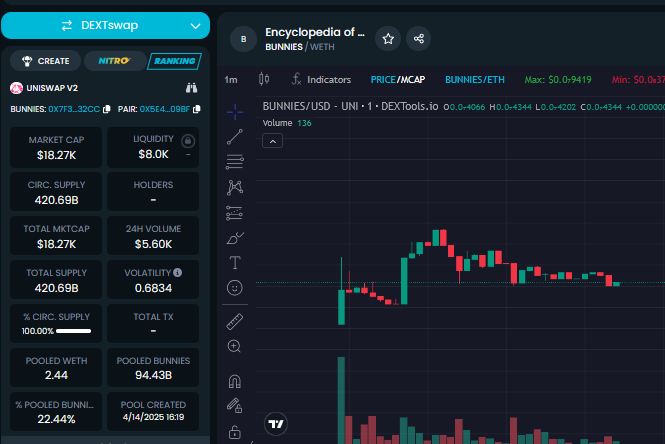
Task: Open the binoculars explorer icon
Action: [x=191, y=88]
